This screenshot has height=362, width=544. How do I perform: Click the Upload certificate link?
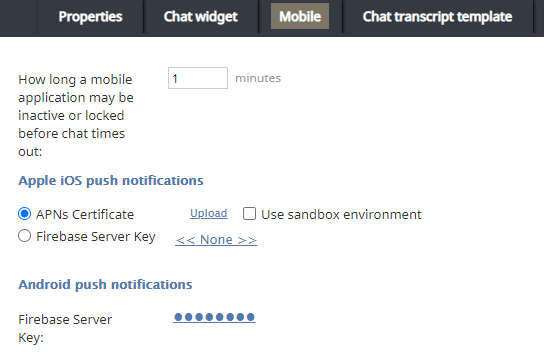pos(209,213)
